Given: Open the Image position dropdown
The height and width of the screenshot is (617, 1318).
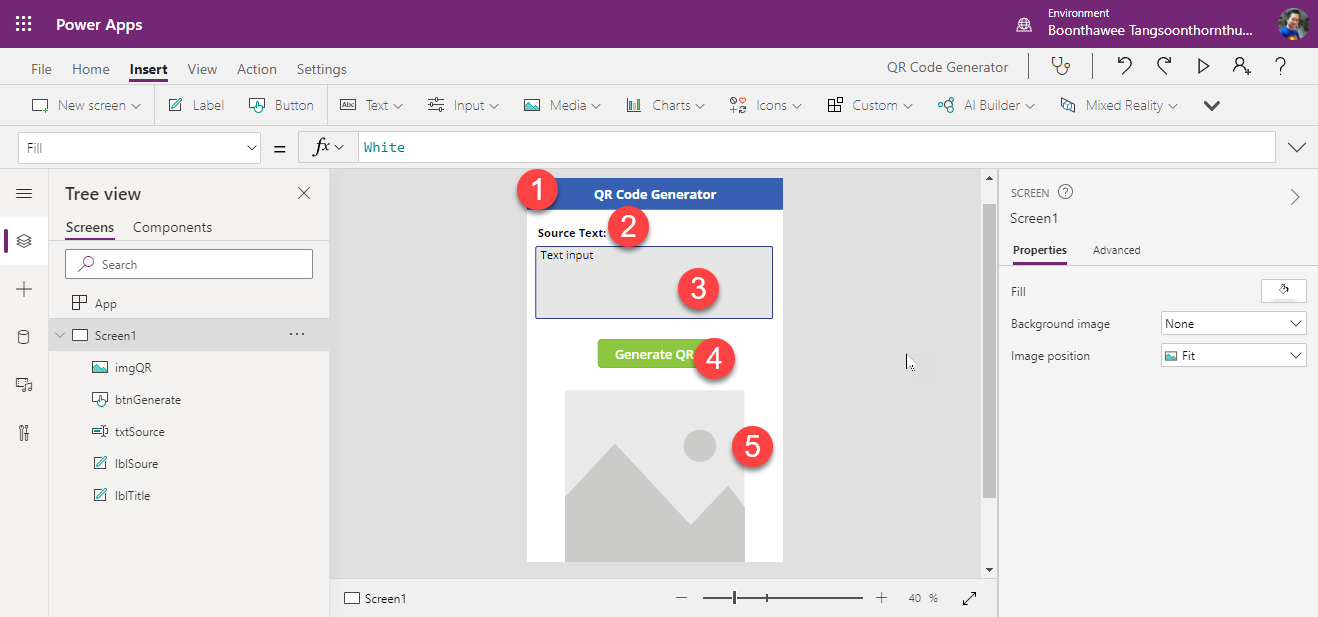Looking at the screenshot, I should 1234,356.
